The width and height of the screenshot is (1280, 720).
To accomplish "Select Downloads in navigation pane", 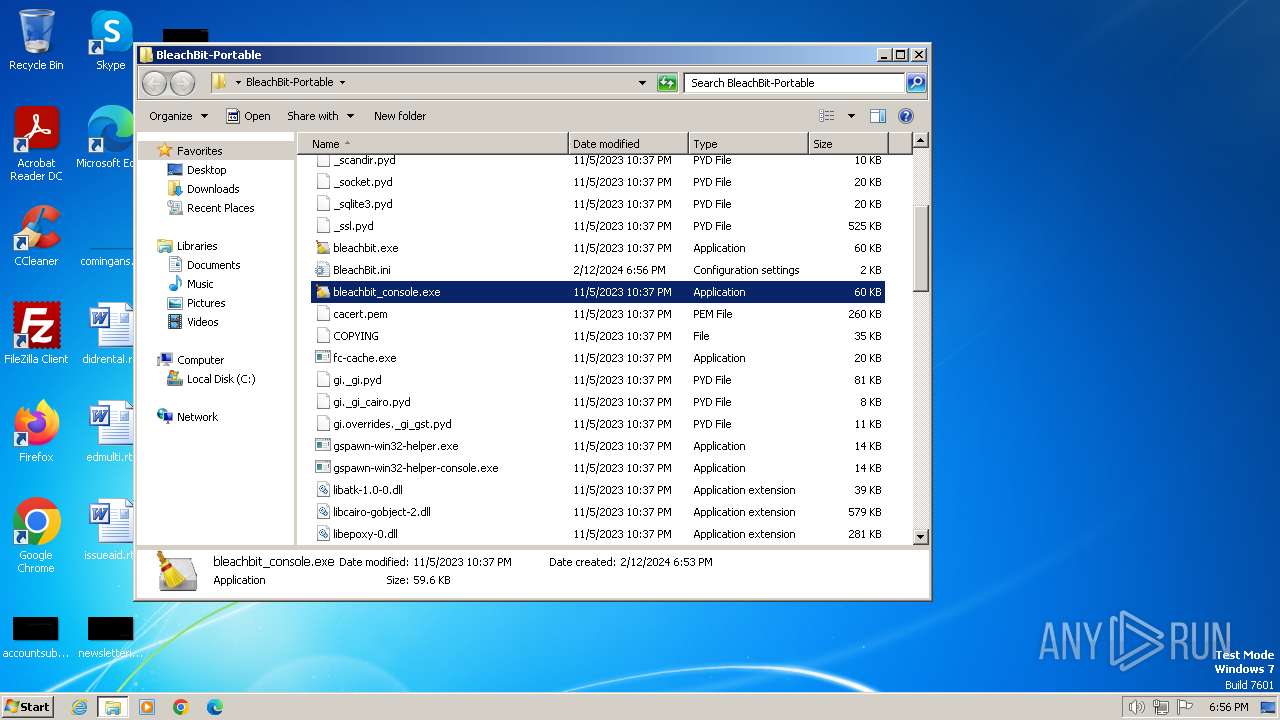I will point(213,189).
